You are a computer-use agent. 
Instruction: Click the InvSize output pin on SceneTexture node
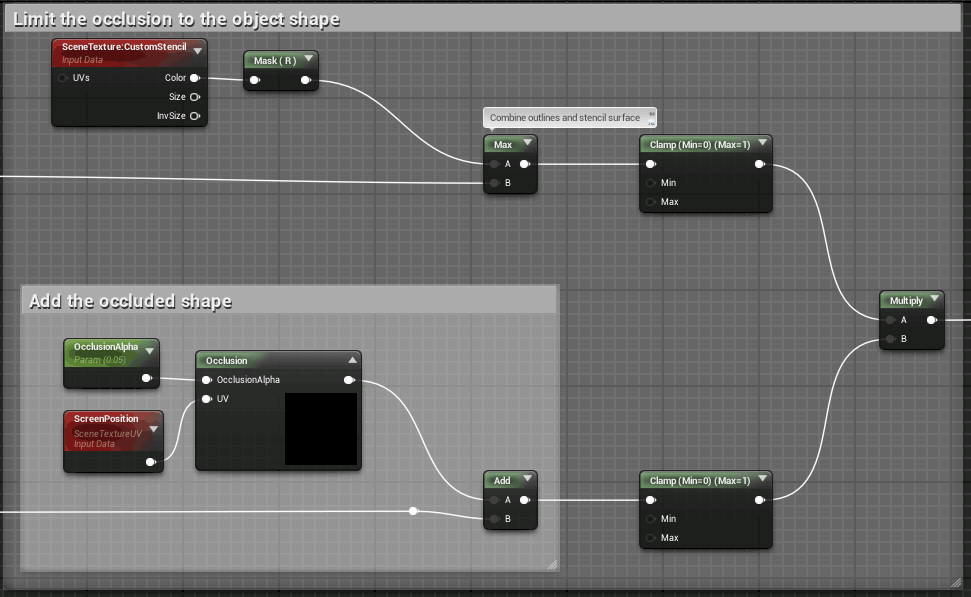click(194, 116)
